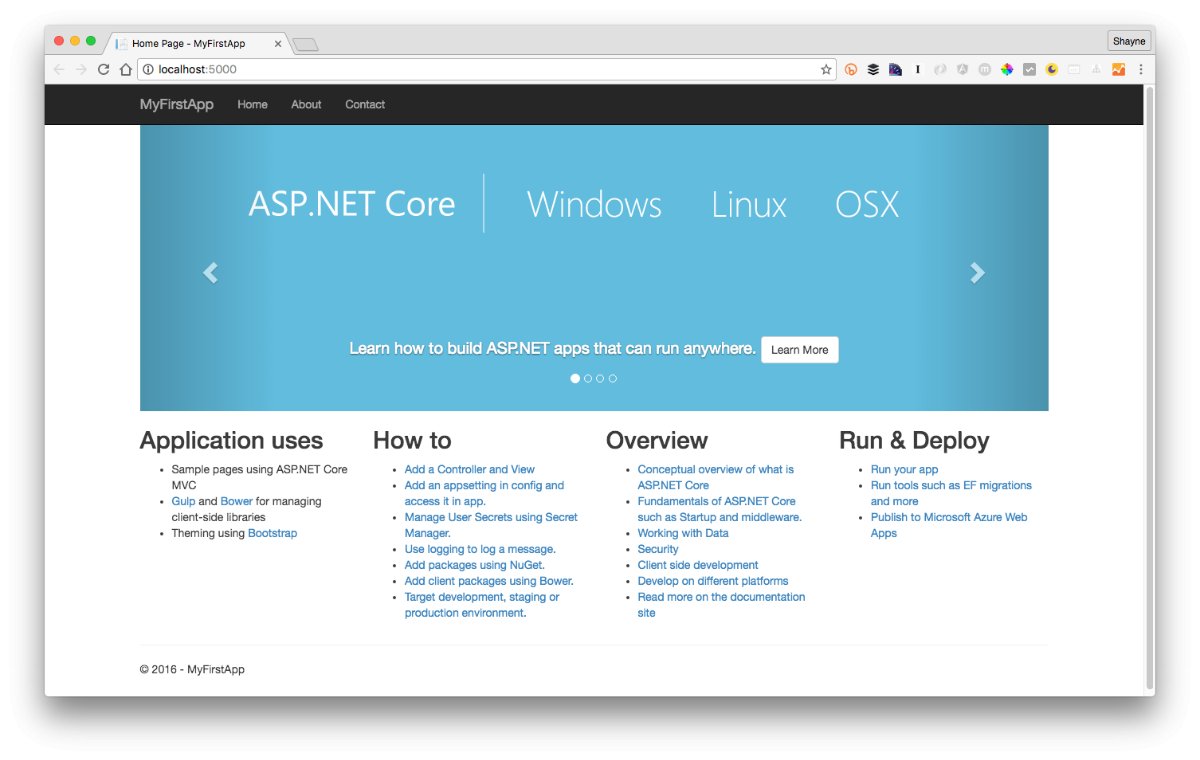Open the Contact nav item

point(365,105)
